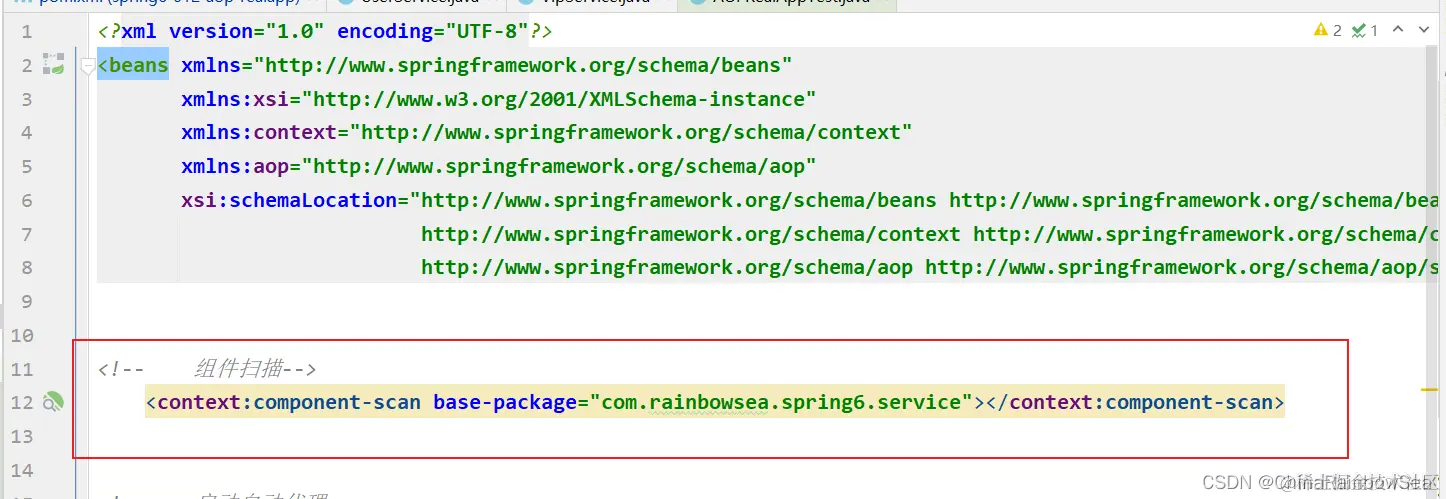Place cursor on xmlns:xsi attribute
The width and height of the screenshot is (1446, 499).
tap(241, 99)
